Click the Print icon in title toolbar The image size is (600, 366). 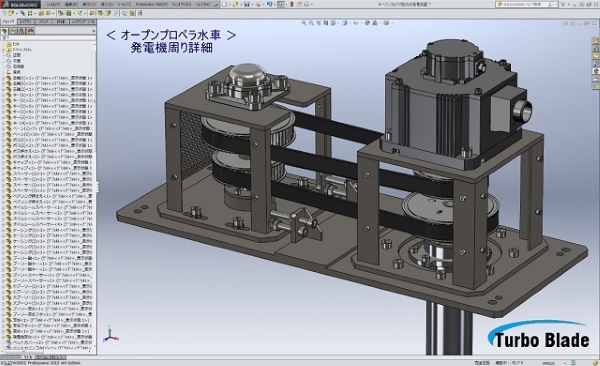click(258, 4)
